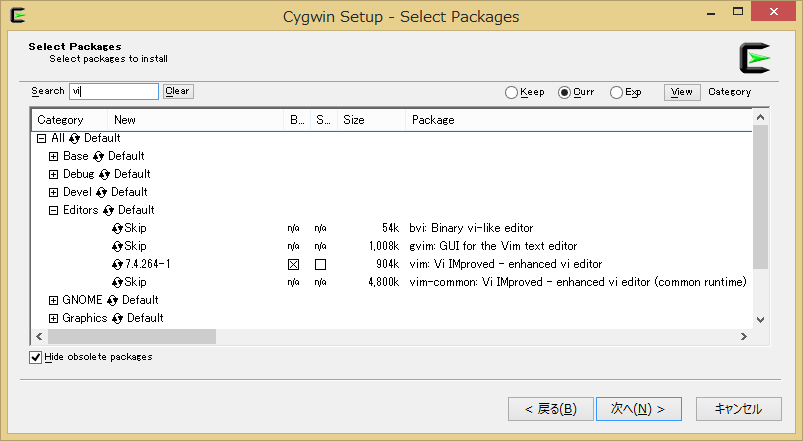
Task: Uncheck Hide obsolete packages
Action: tap(35, 357)
